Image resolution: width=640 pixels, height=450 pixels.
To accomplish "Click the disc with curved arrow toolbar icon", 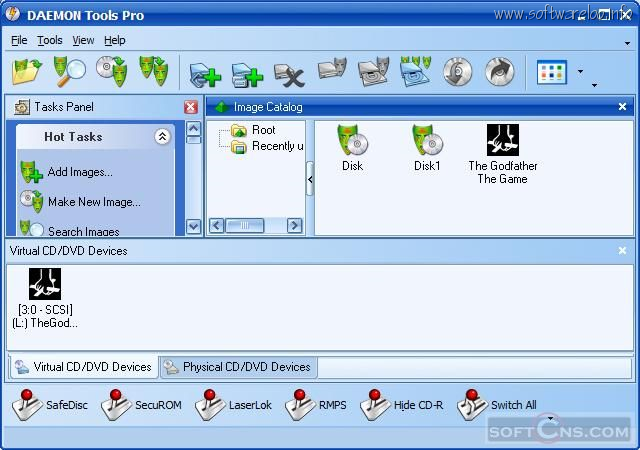I will point(500,72).
